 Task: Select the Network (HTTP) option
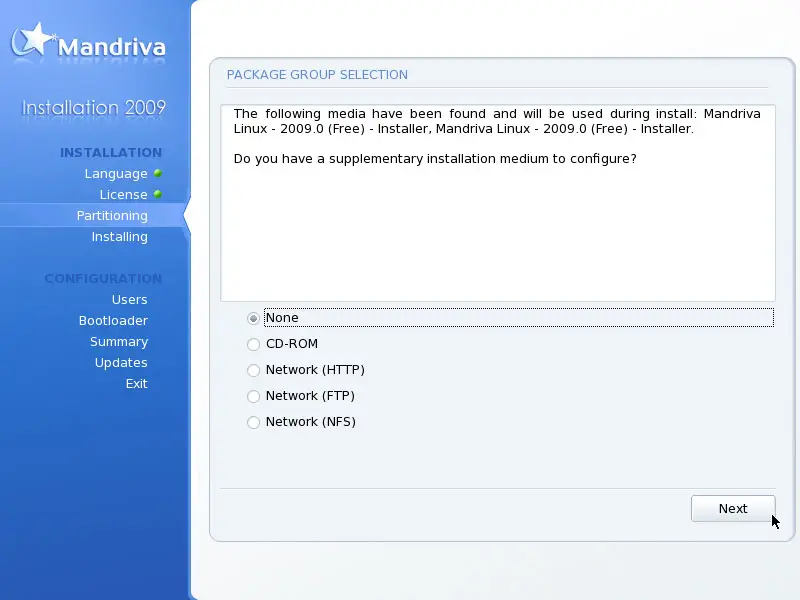[x=253, y=370]
